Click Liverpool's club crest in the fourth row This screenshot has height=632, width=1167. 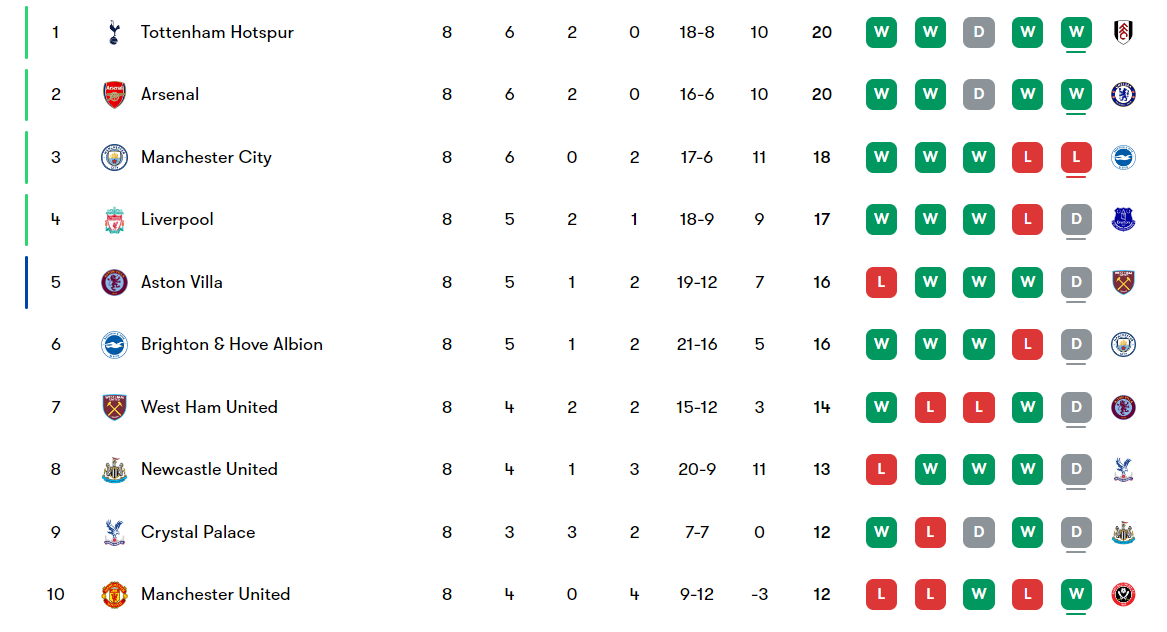[x=114, y=220]
